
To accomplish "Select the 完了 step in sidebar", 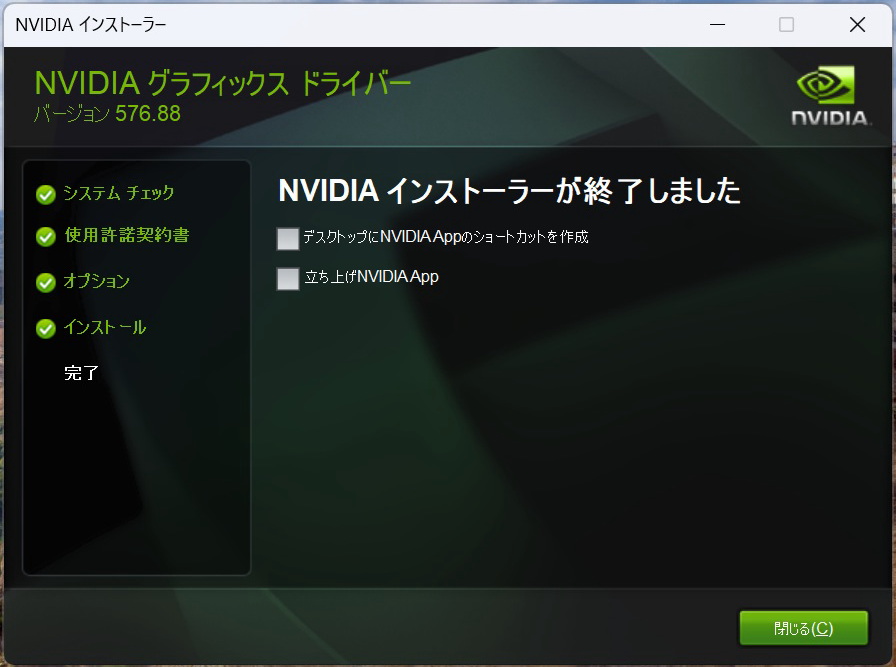I will point(81,374).
